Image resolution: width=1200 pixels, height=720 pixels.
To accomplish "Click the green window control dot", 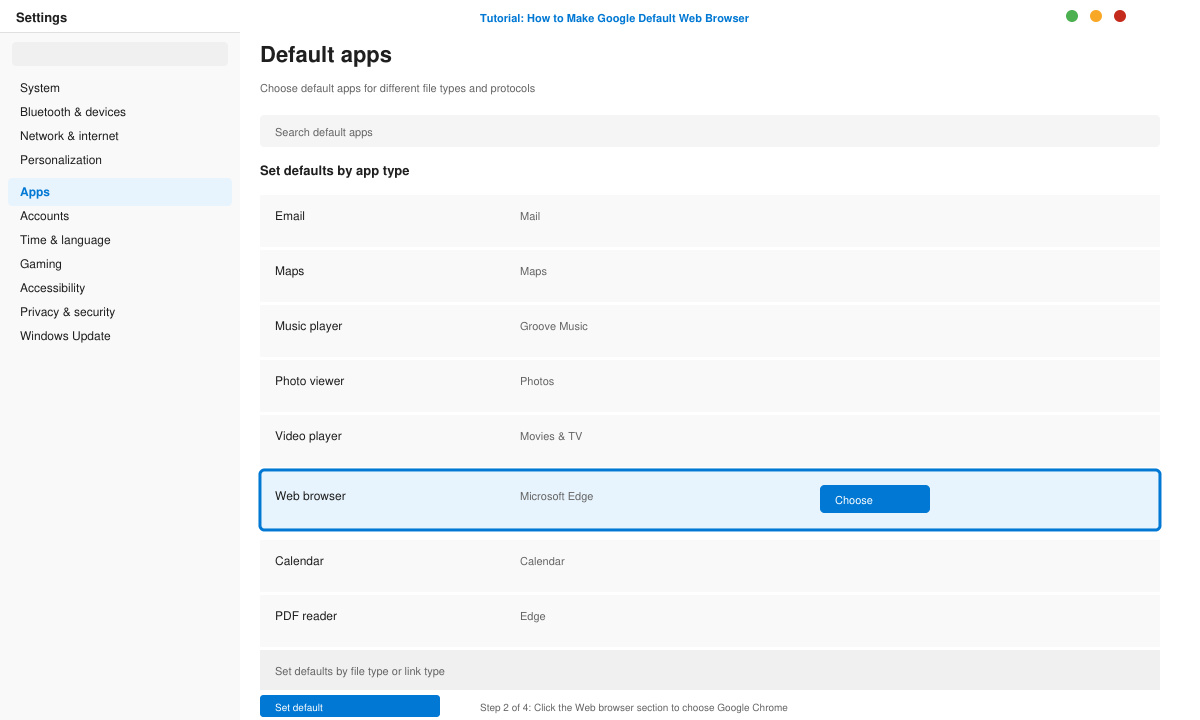I will [x=1072, y=16].
